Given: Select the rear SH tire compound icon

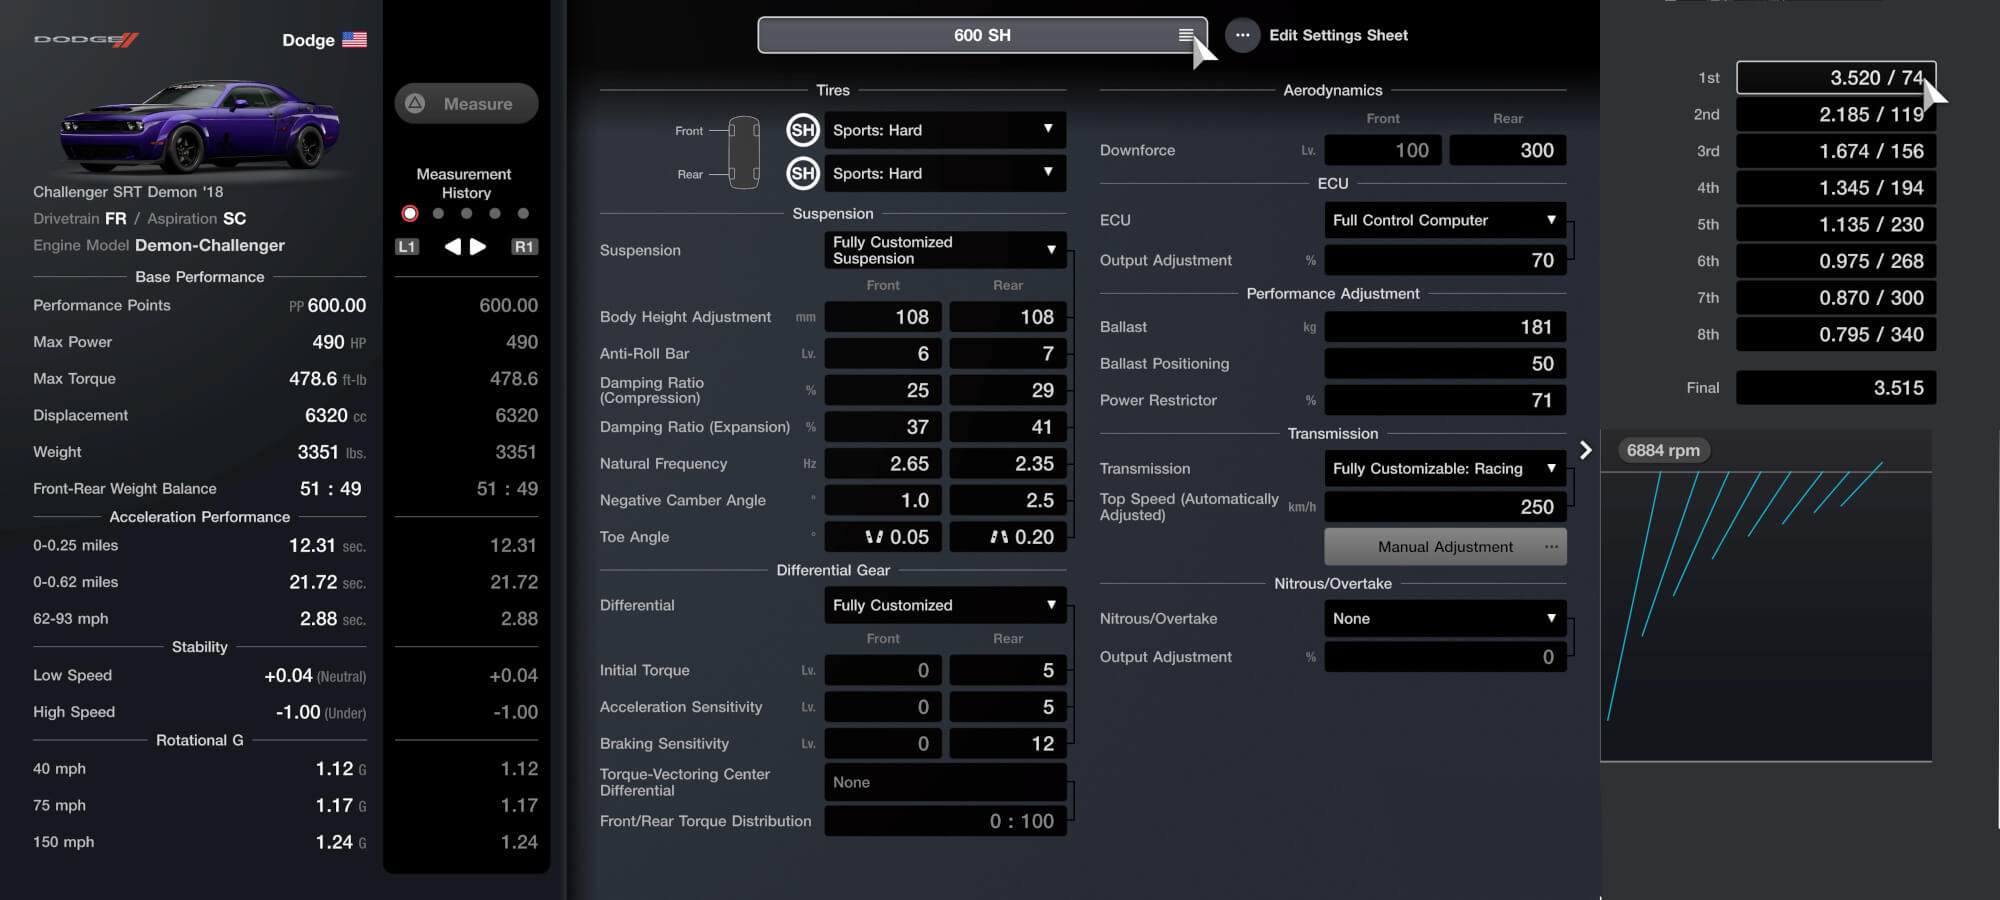Looking at the screenshot, I should coord(803,173).
